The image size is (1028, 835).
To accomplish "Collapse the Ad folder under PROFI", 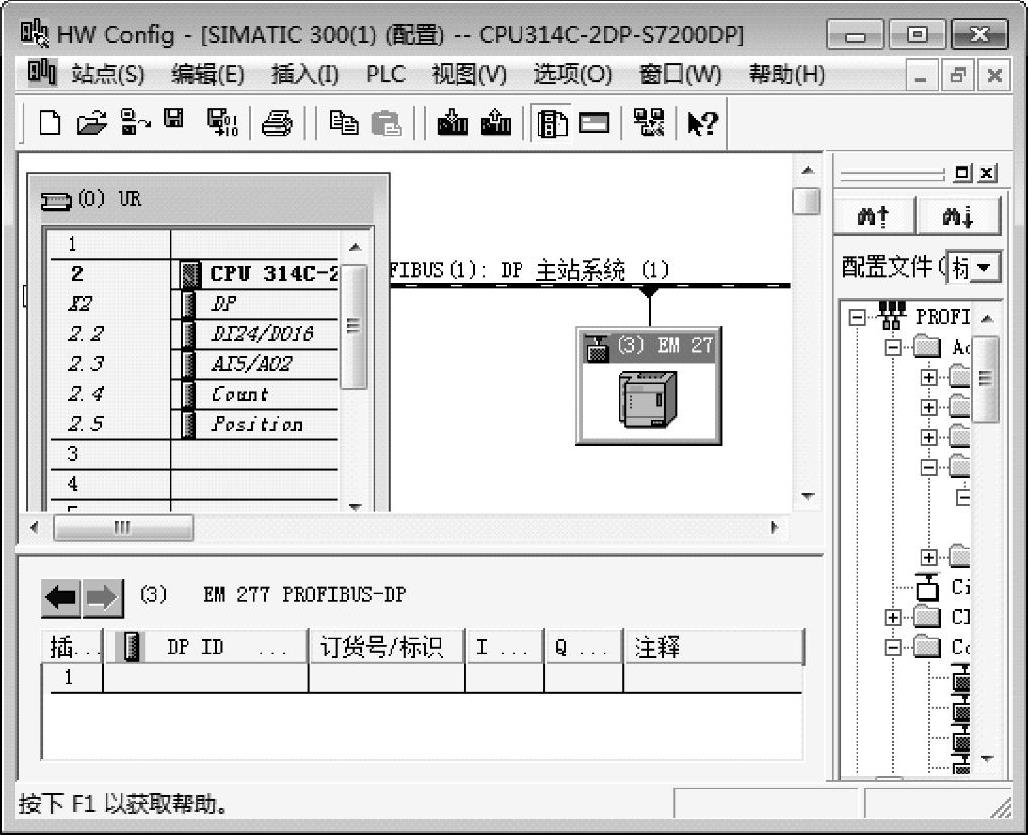I will coord(893,347).
